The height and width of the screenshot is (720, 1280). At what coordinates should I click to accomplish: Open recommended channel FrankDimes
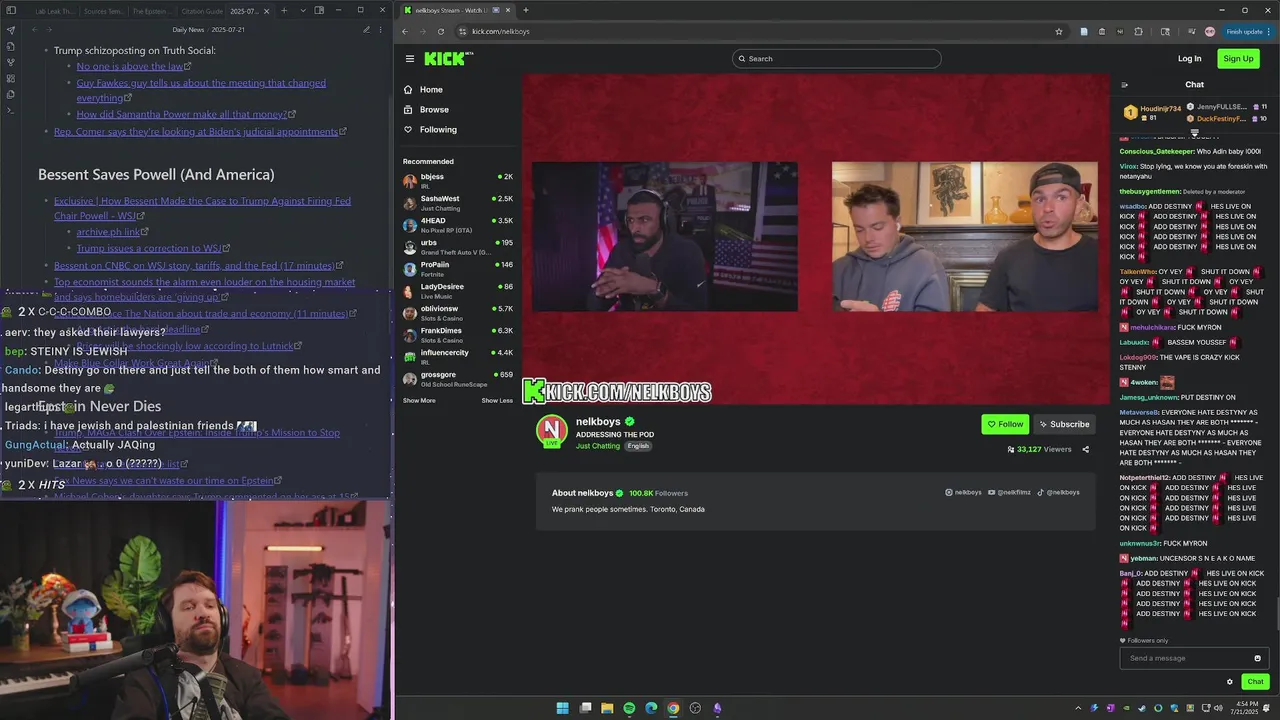point(458,335)
